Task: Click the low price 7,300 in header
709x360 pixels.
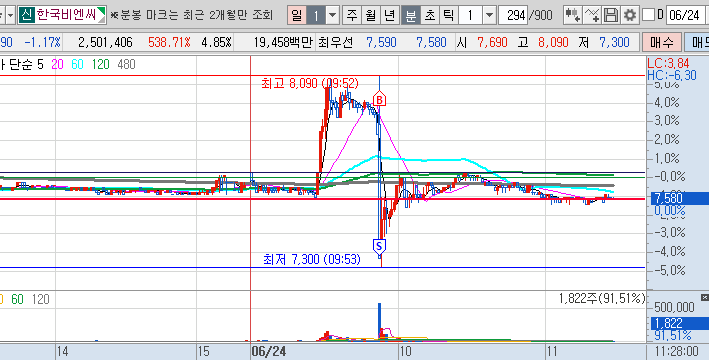Action: pyautogui.click(x=614, y=43)
